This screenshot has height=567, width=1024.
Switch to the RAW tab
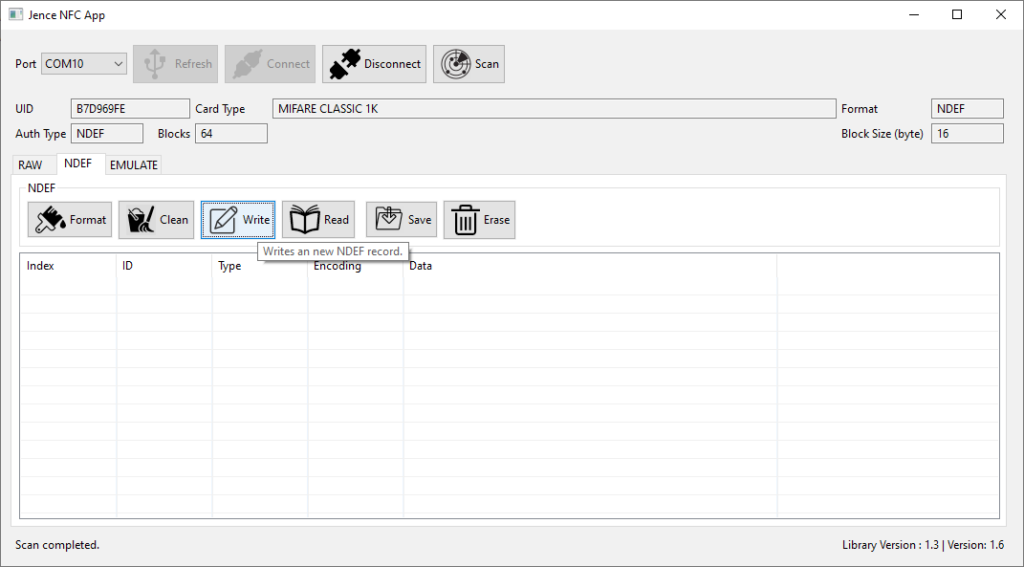(x=30, y=165)
